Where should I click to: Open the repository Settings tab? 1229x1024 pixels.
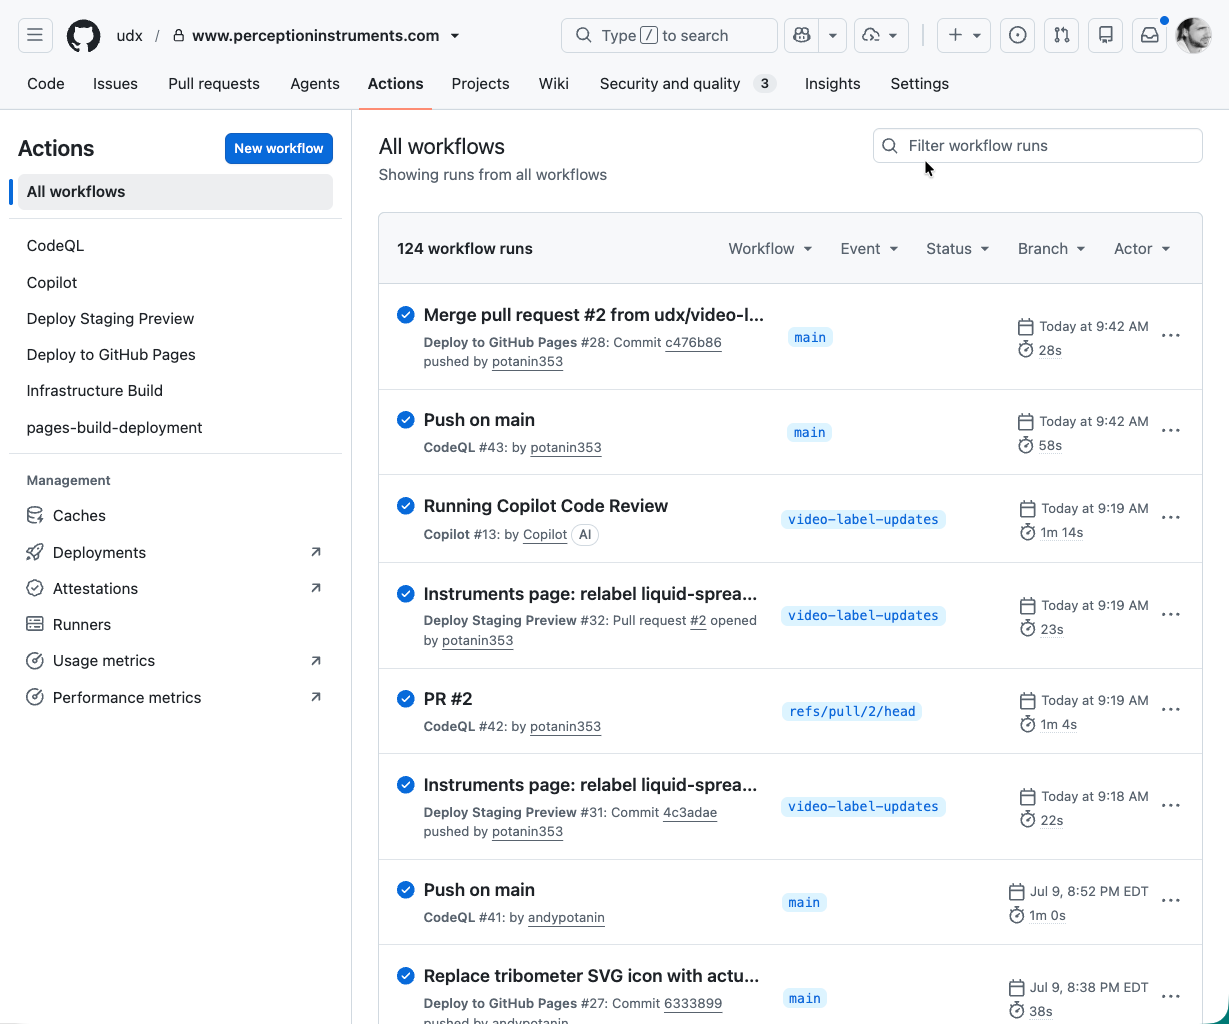pyautogui.click(x=919, y=84)
